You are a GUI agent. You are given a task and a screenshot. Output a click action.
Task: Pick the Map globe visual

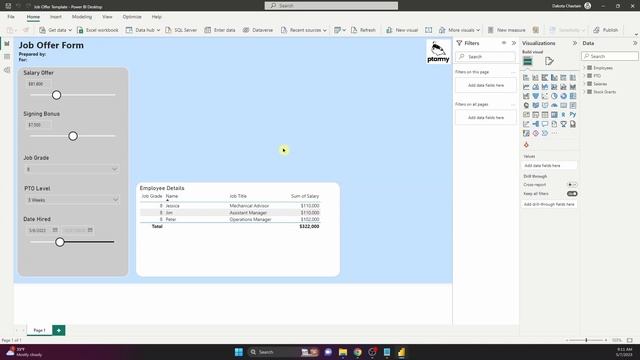tap(526, 105)
